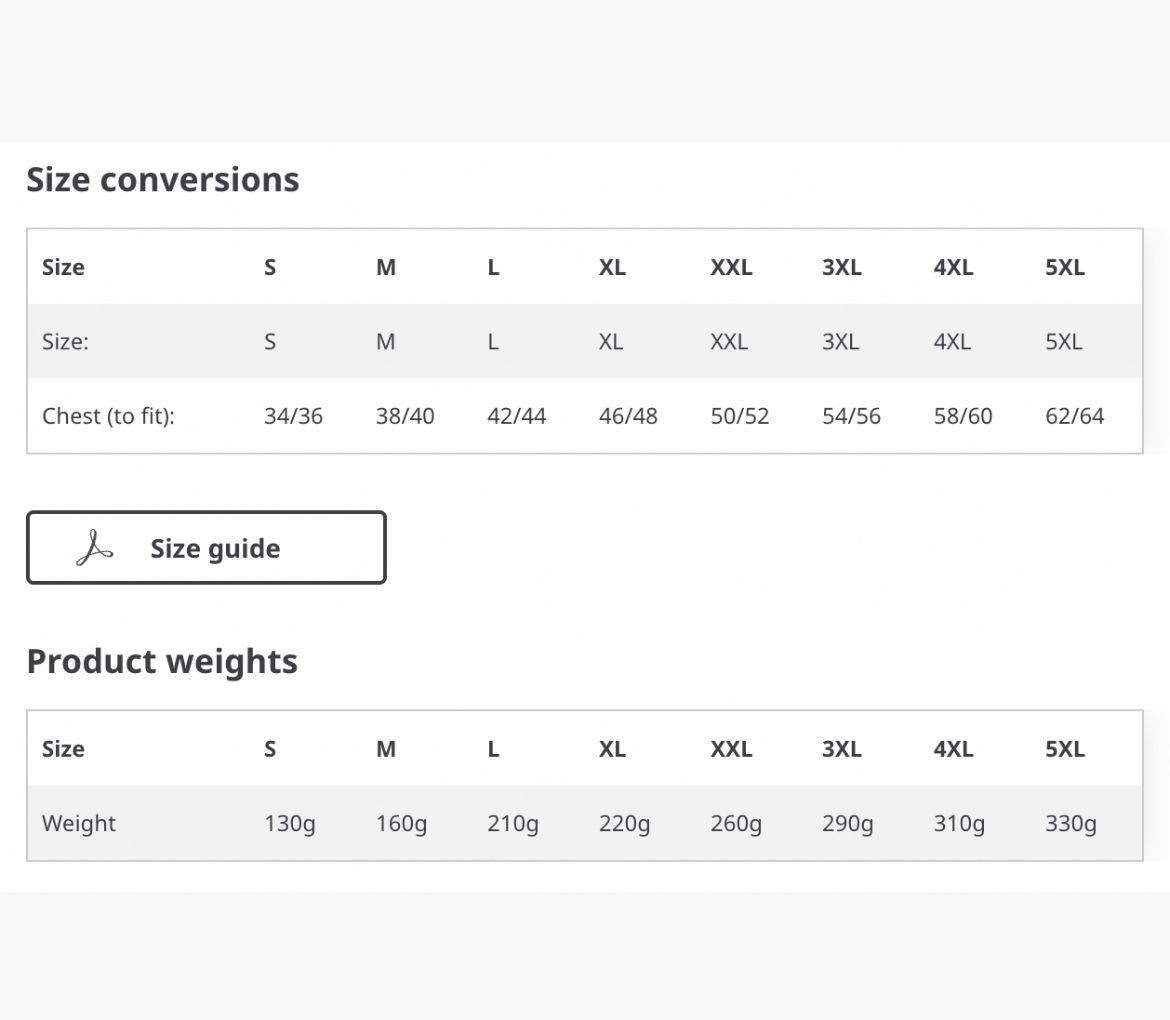The height and width of the screenshot is (1020, 1170).
Task: Click the Size conversions heading
Action: point(163,180)
